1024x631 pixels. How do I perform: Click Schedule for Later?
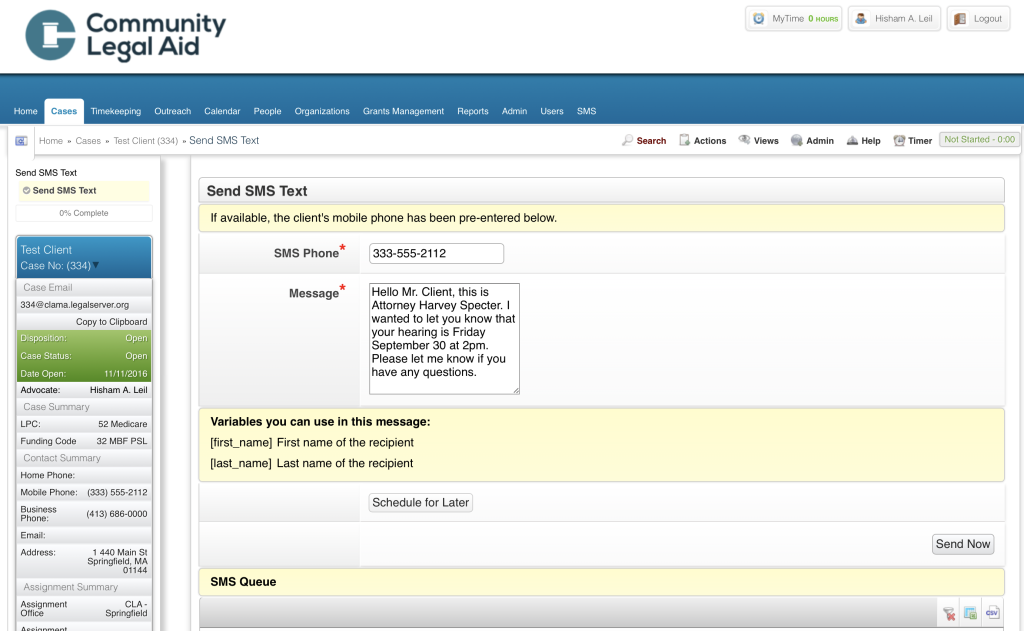pos(420,502)
